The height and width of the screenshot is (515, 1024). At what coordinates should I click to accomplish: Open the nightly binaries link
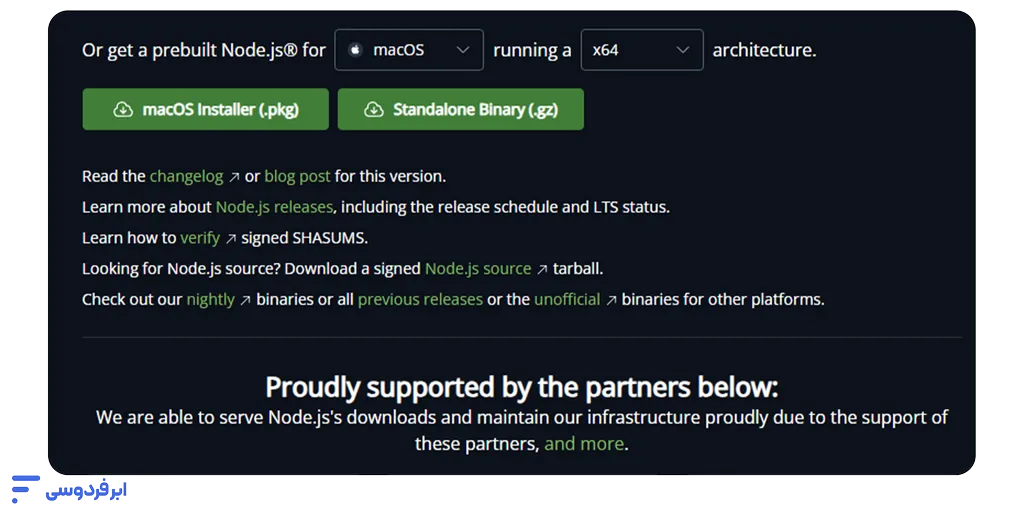pos(210,299)
